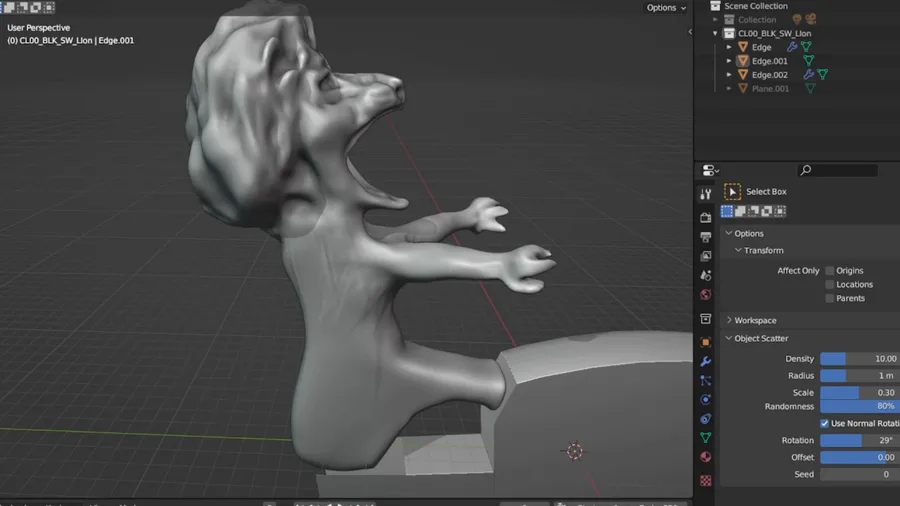This screenshot has height=506, width=900.
Task: Expand the Plane.001 object row
Action: (x=729, y=88)
